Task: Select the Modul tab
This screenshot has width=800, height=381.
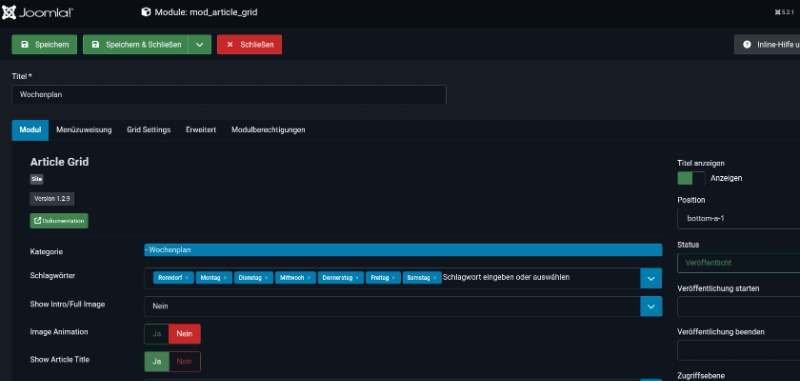Action: click(30, 130)
